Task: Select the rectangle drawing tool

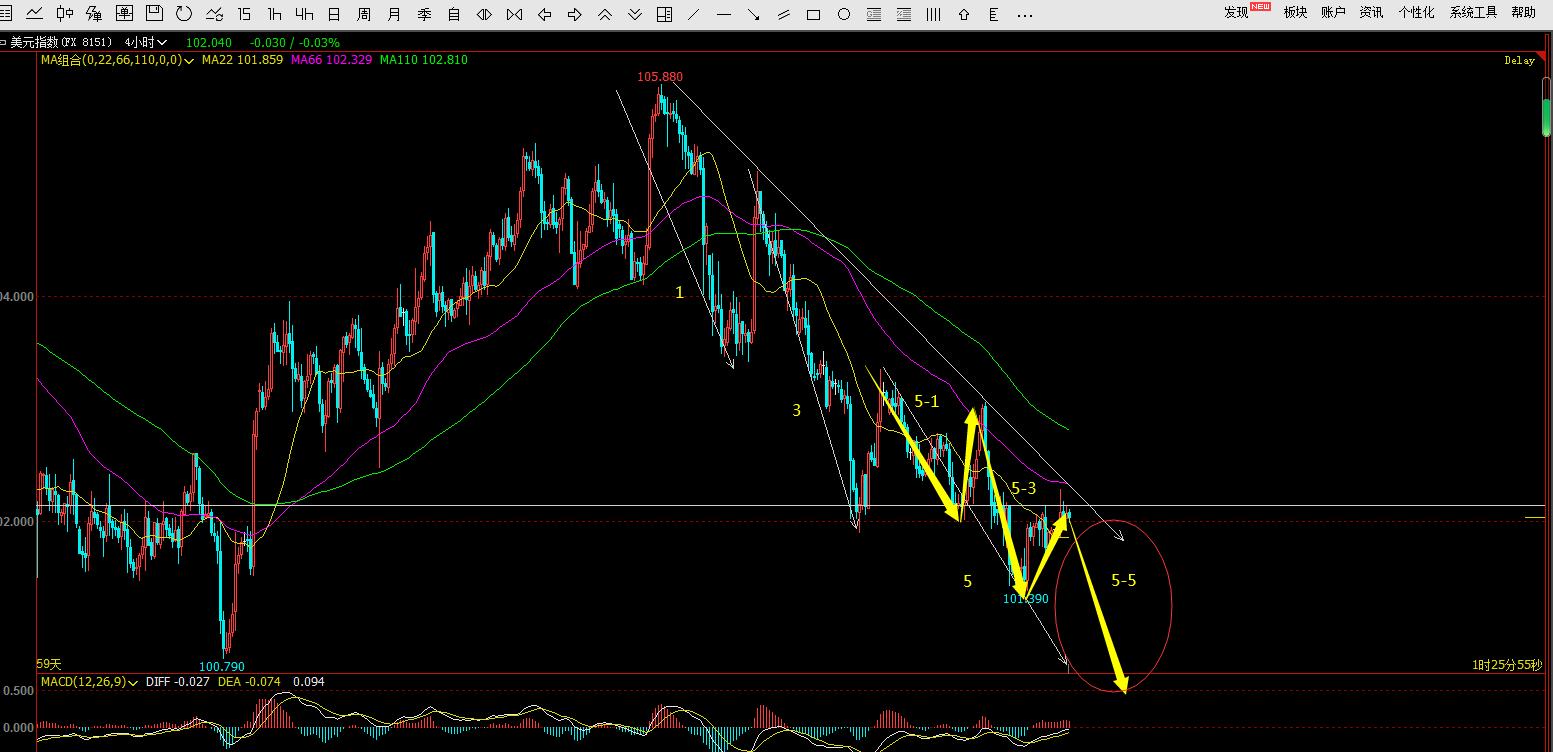Action: [x=813, y=15]
